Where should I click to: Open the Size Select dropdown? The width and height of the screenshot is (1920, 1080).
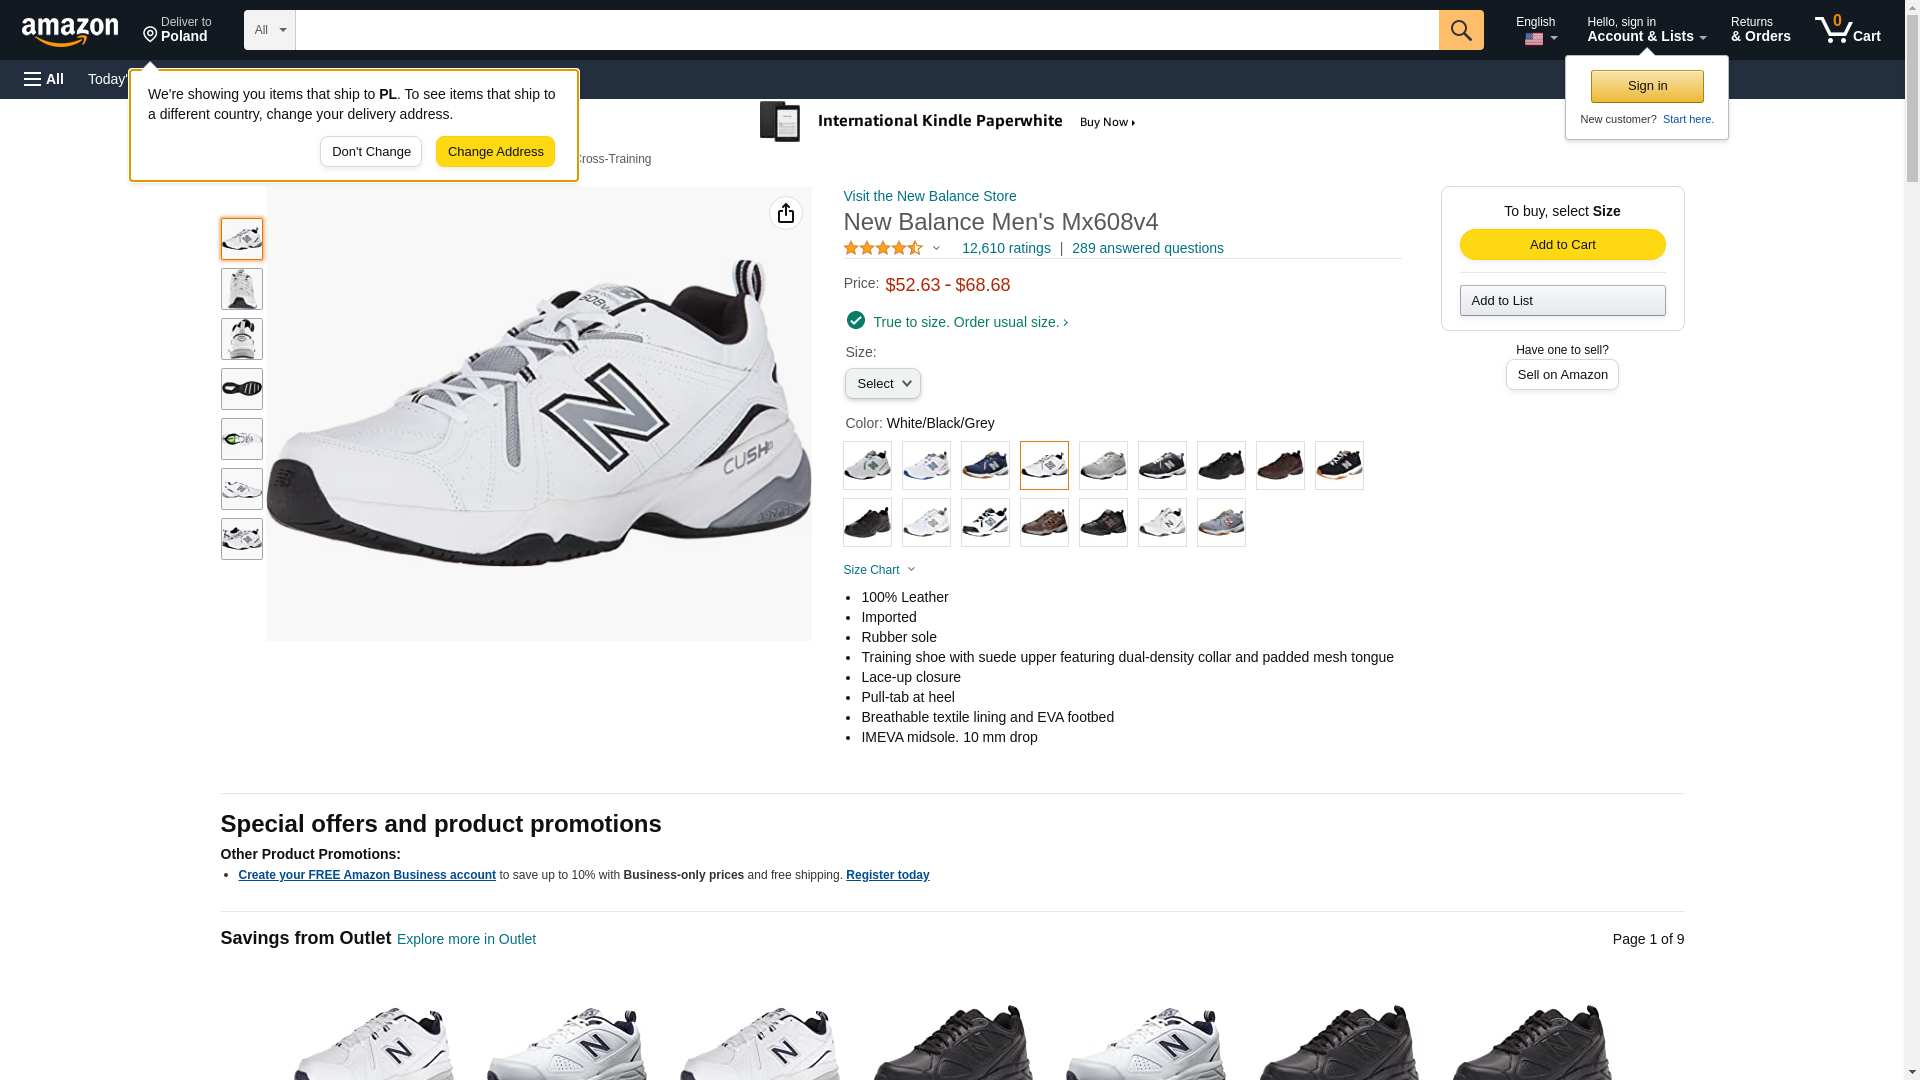pos(882,384)
